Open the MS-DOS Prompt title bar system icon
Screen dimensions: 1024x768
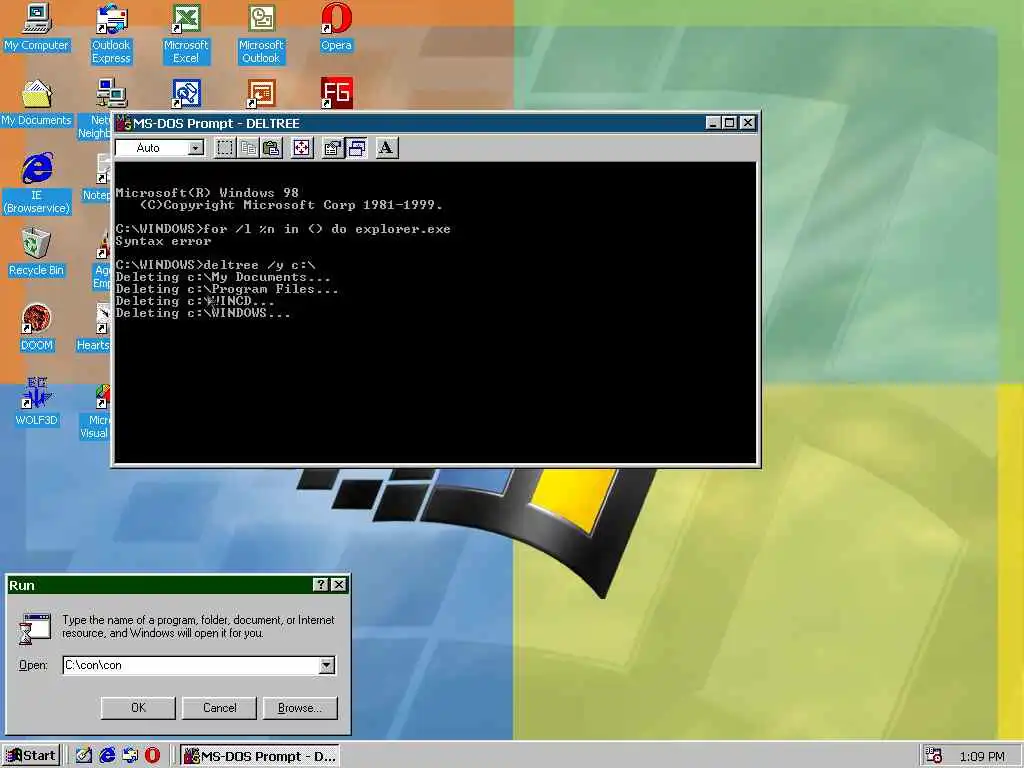pos(123,123)
